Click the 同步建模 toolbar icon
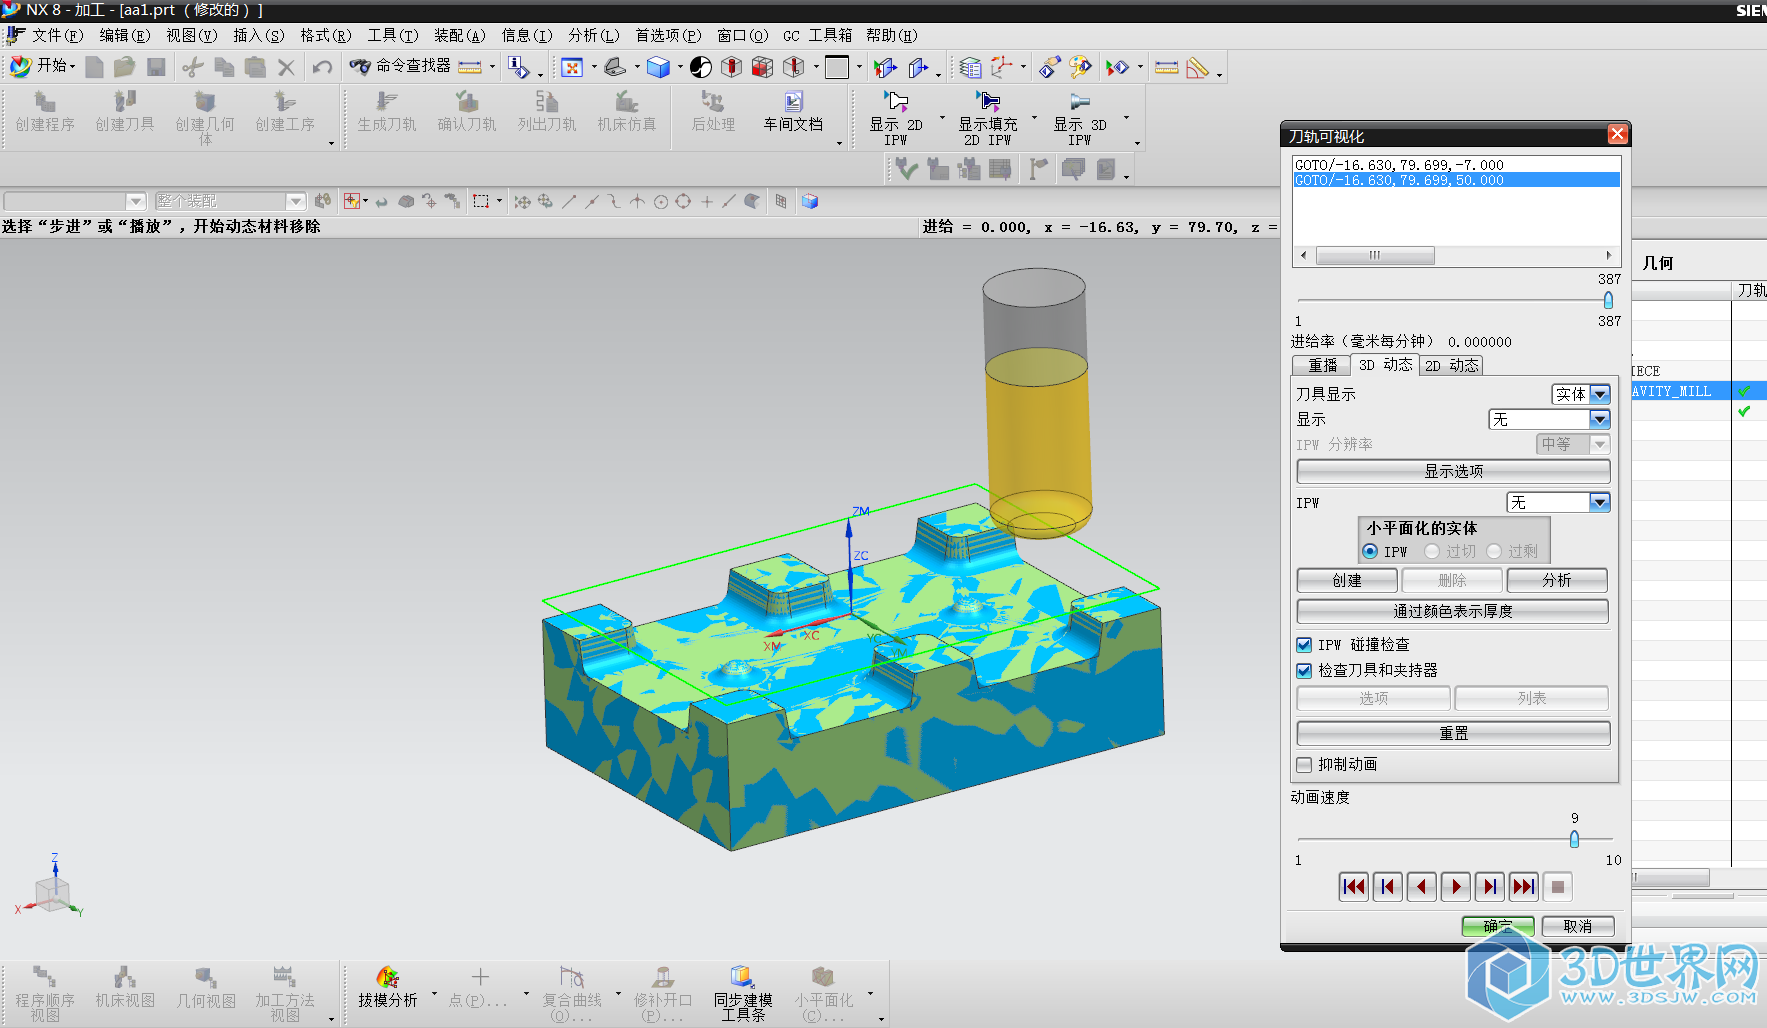 coord(742,978)
